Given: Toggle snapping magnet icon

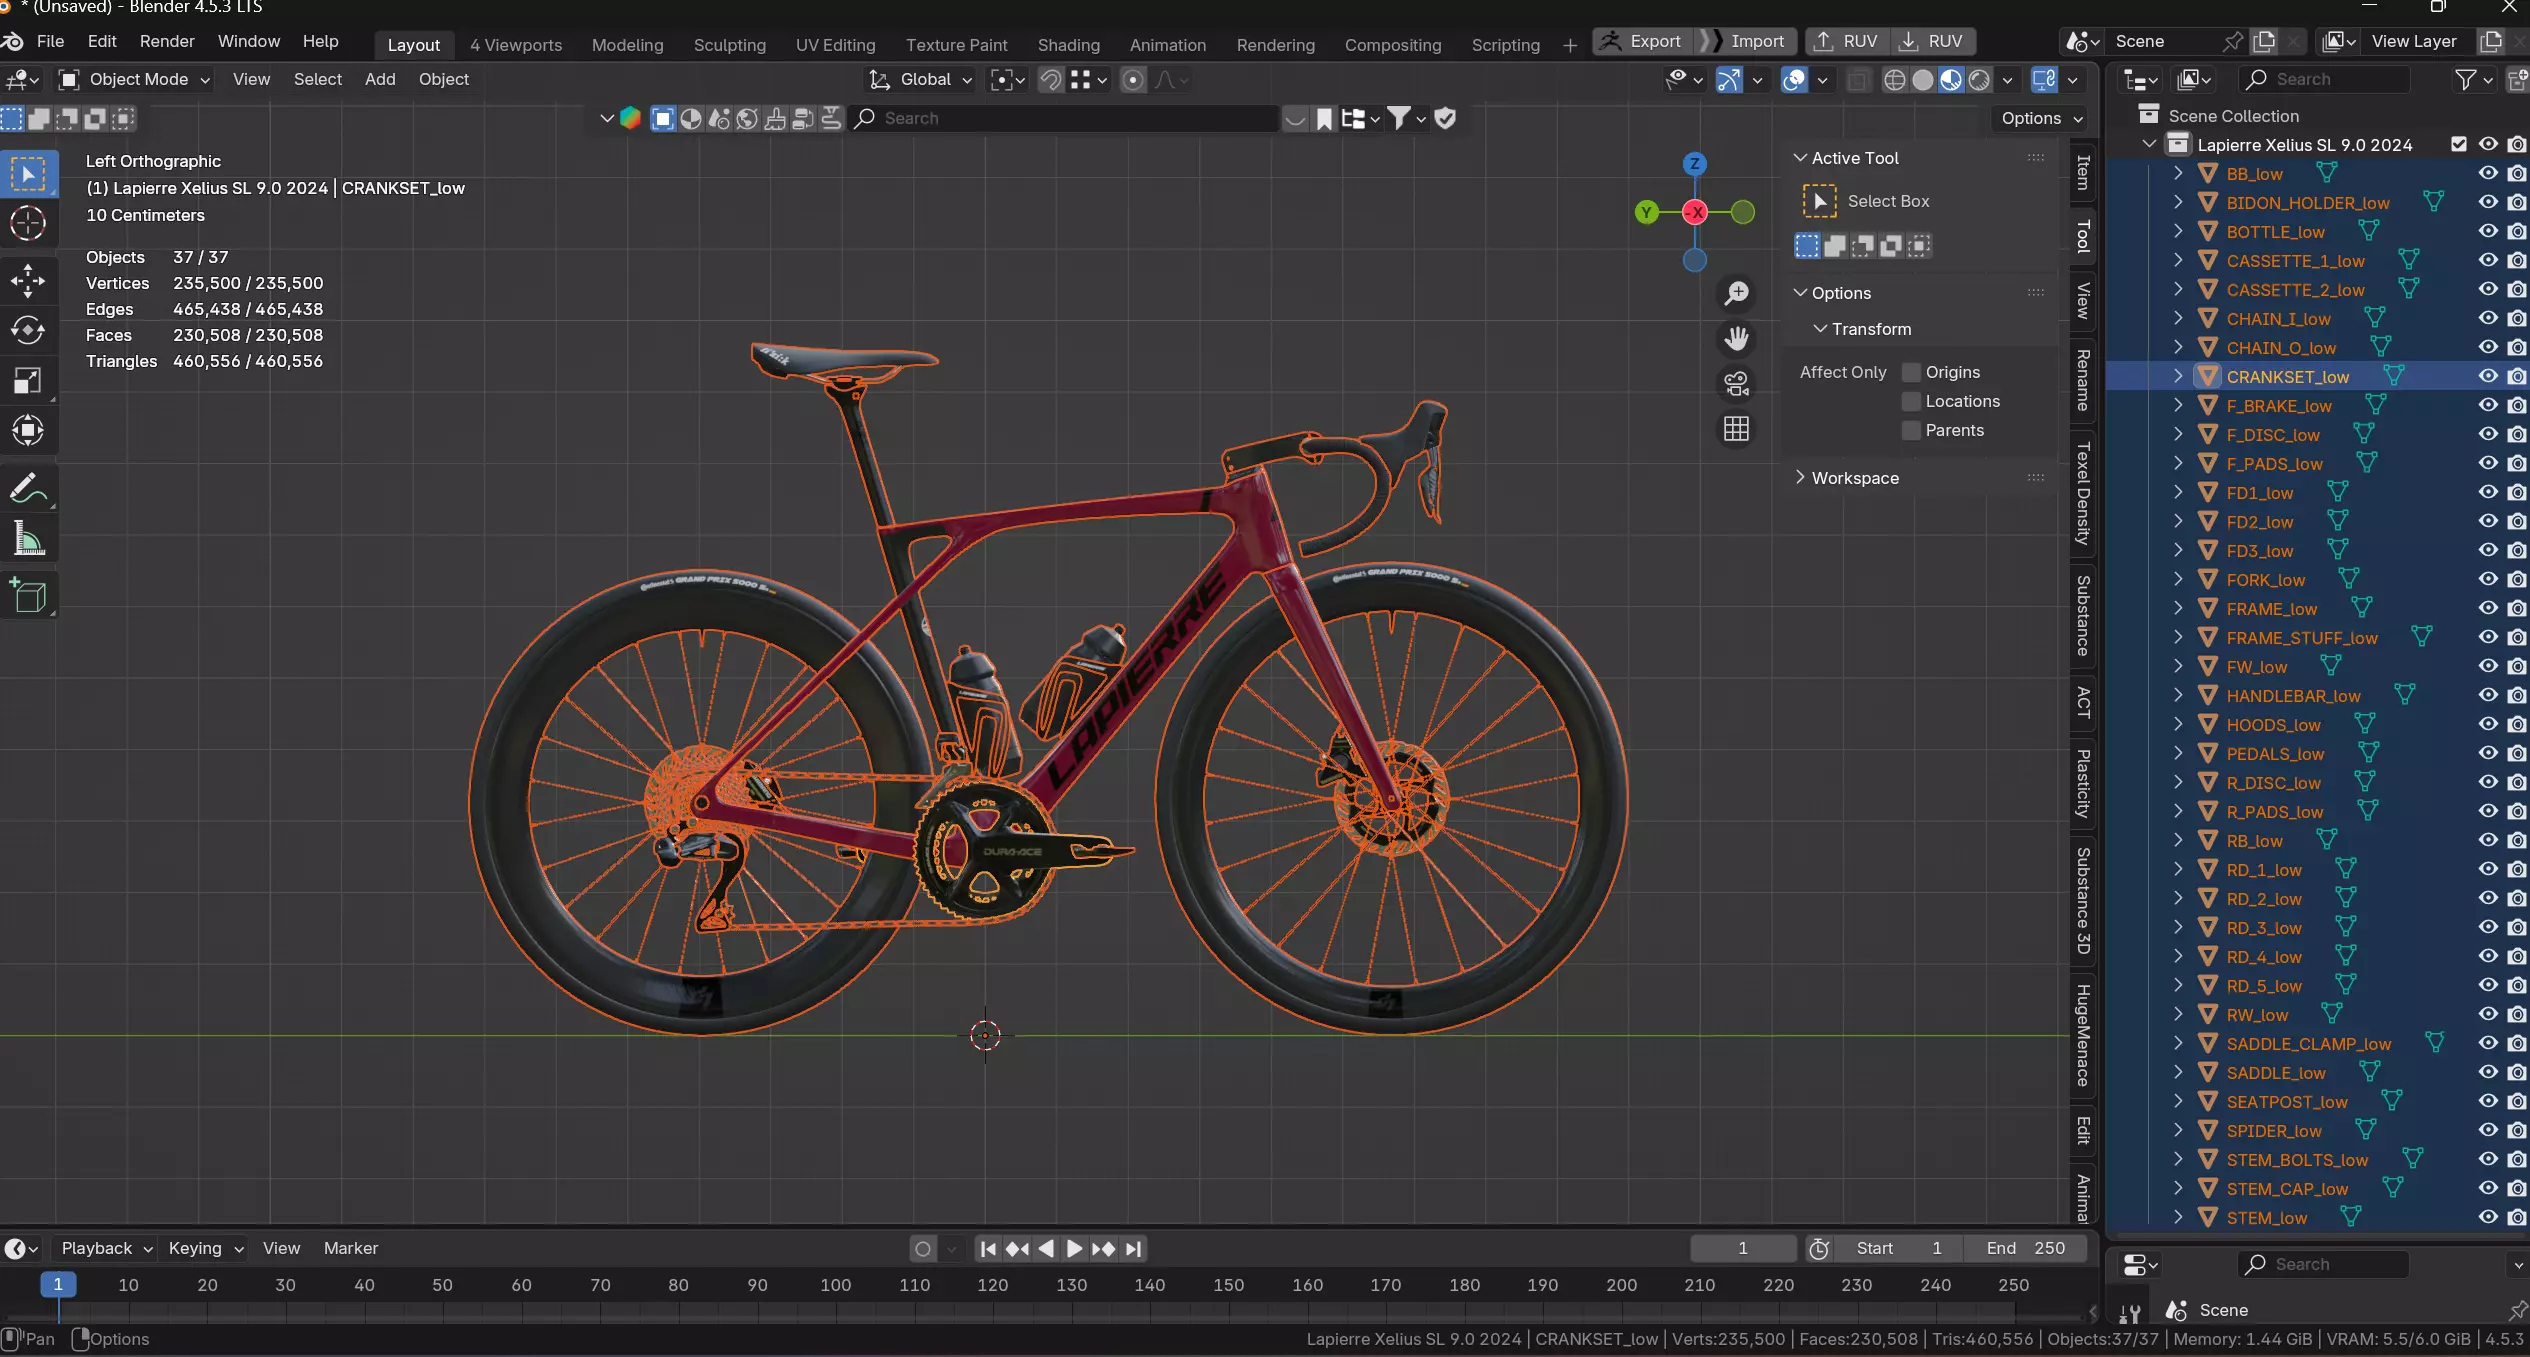Looking at the screenshot, I should pyautogui.click(x=1051, y=80).
